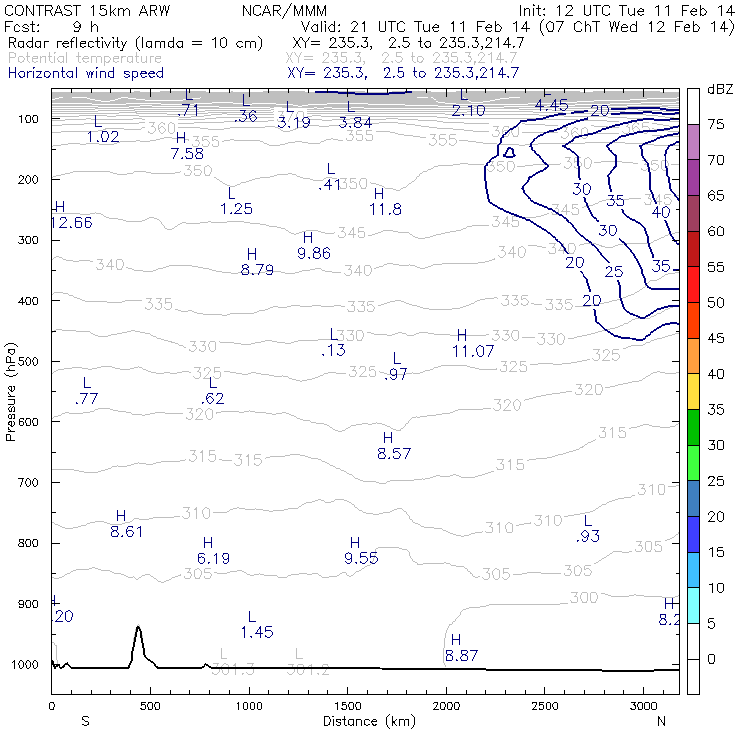
Task: Click the 'Distance (km)' axis title
Action: click(370, 721)
